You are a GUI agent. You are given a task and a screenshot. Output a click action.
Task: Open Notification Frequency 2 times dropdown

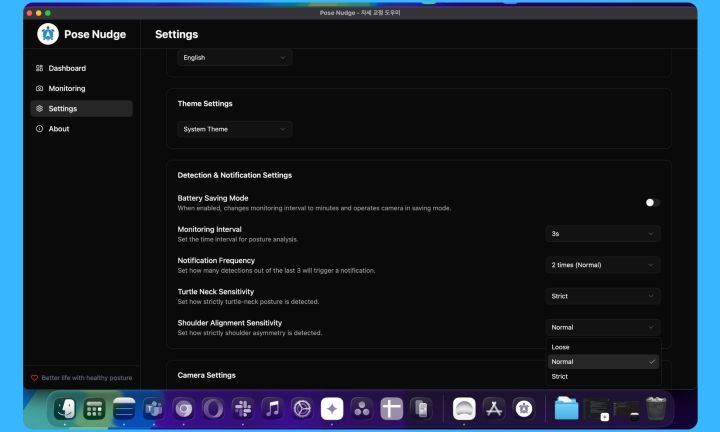[x=603, y=265]
